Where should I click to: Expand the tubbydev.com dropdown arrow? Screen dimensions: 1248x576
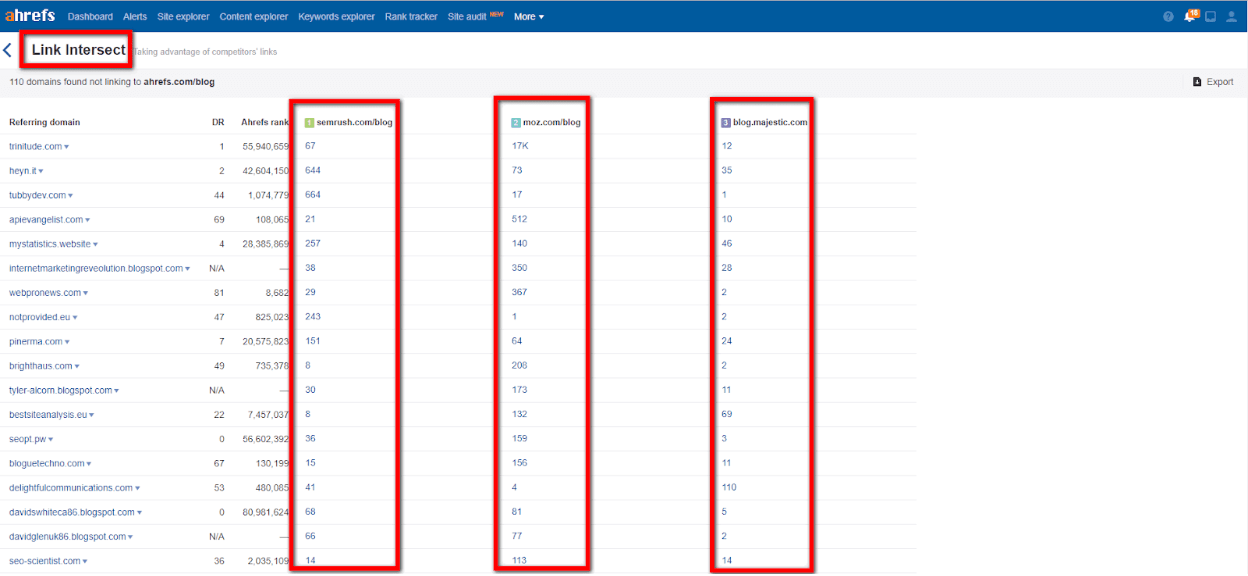70,196
